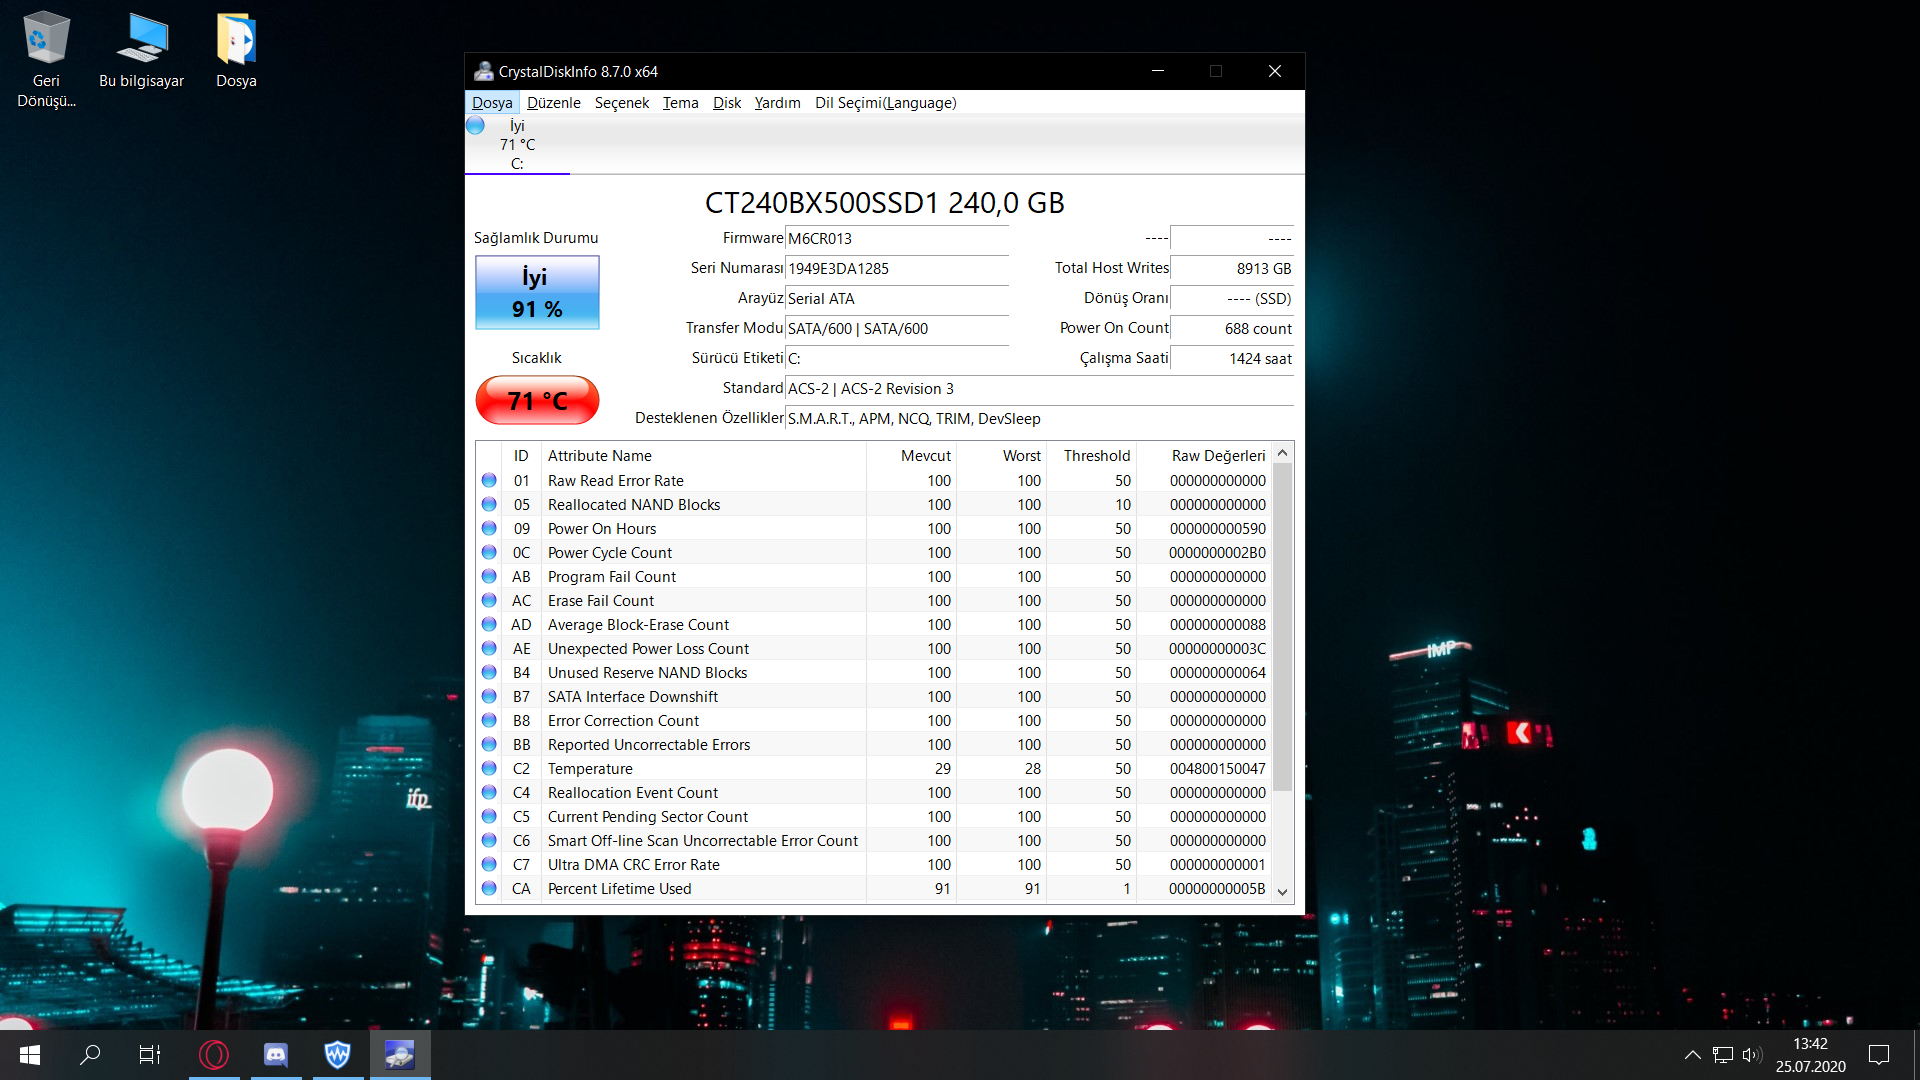
Task: Open the Tema menu
Action: [681, 103]
